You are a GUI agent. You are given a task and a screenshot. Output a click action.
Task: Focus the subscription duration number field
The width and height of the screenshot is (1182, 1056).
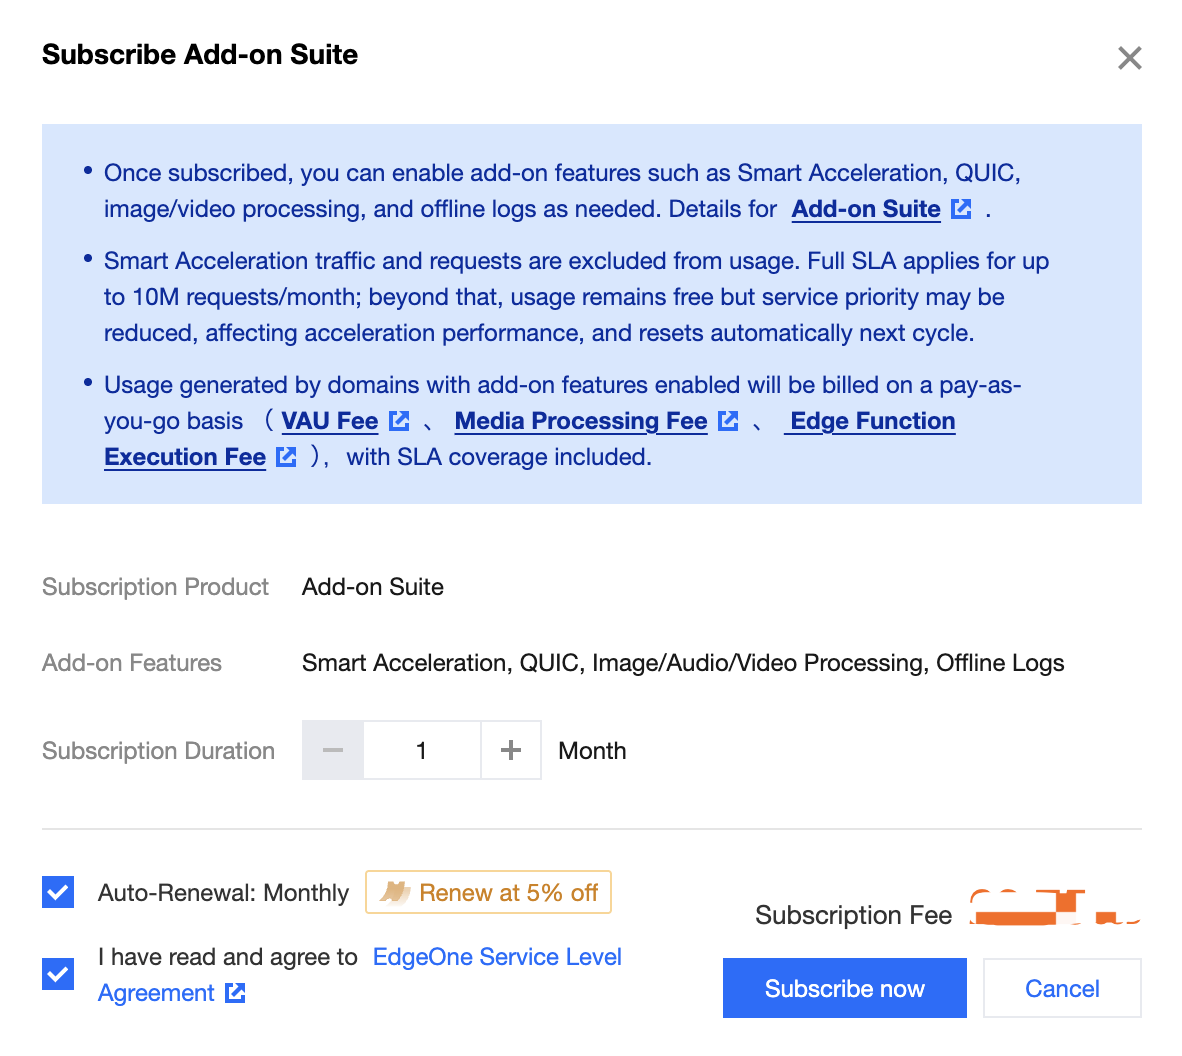(x=421, y=750)
